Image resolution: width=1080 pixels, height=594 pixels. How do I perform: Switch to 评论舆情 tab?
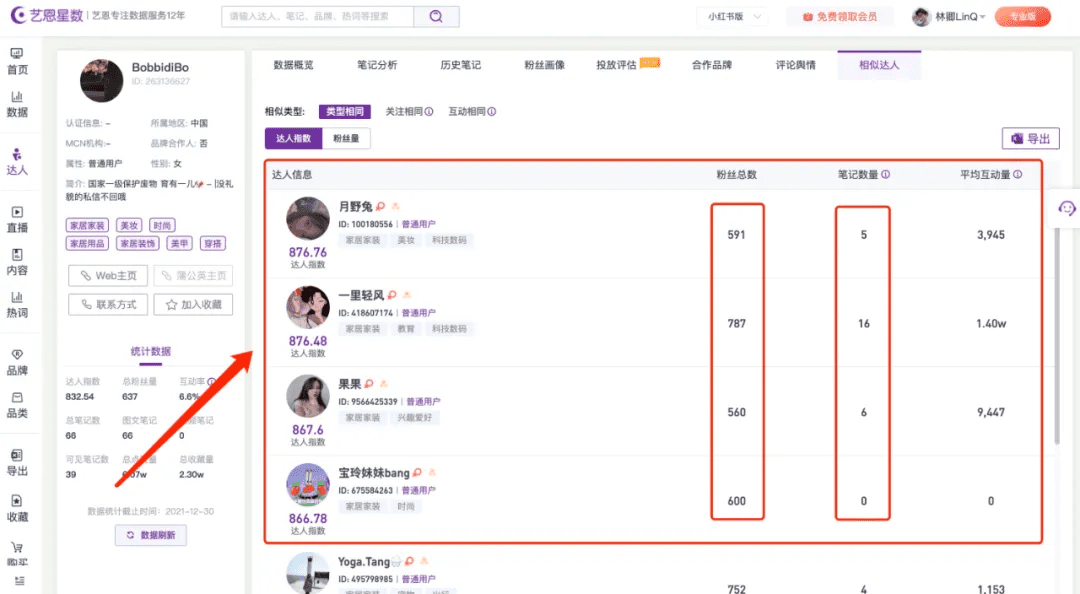(x=796, y=65)
